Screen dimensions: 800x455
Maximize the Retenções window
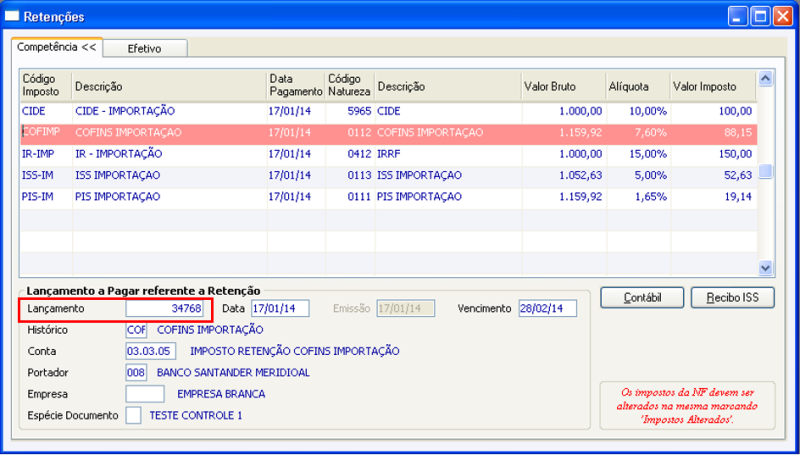pyautogui.click(x=760, y=17)
